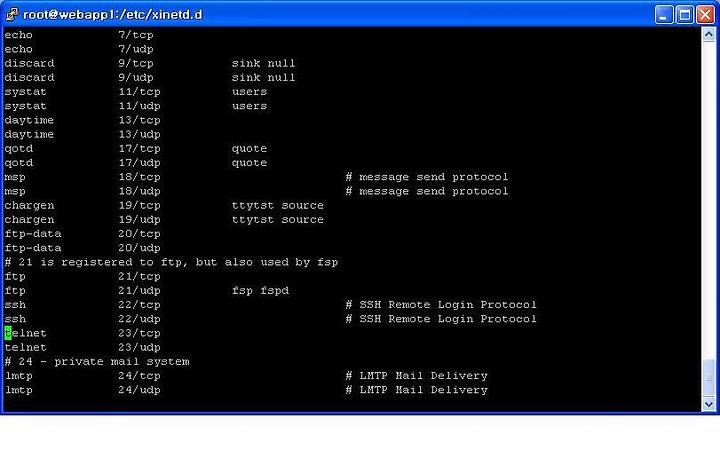This screenshot has height=466, width=720.
Task: Click 'quote' on the qotd 17/tcp line
Action: point(249,149)
